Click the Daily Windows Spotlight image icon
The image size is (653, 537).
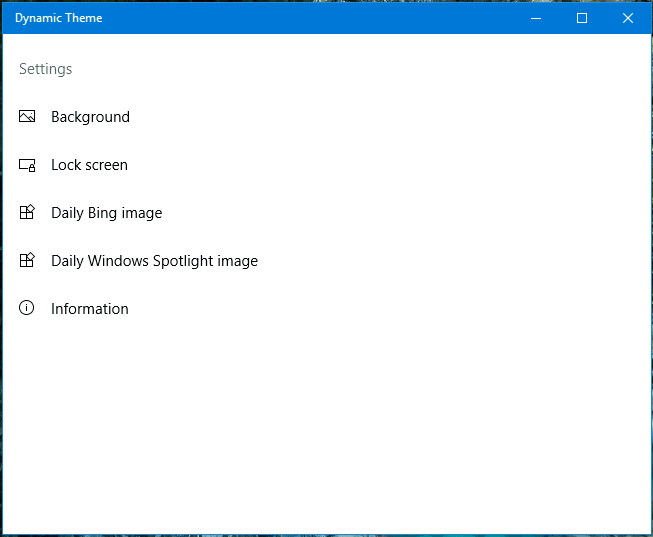pyautogui.click(x=27, y=260)
